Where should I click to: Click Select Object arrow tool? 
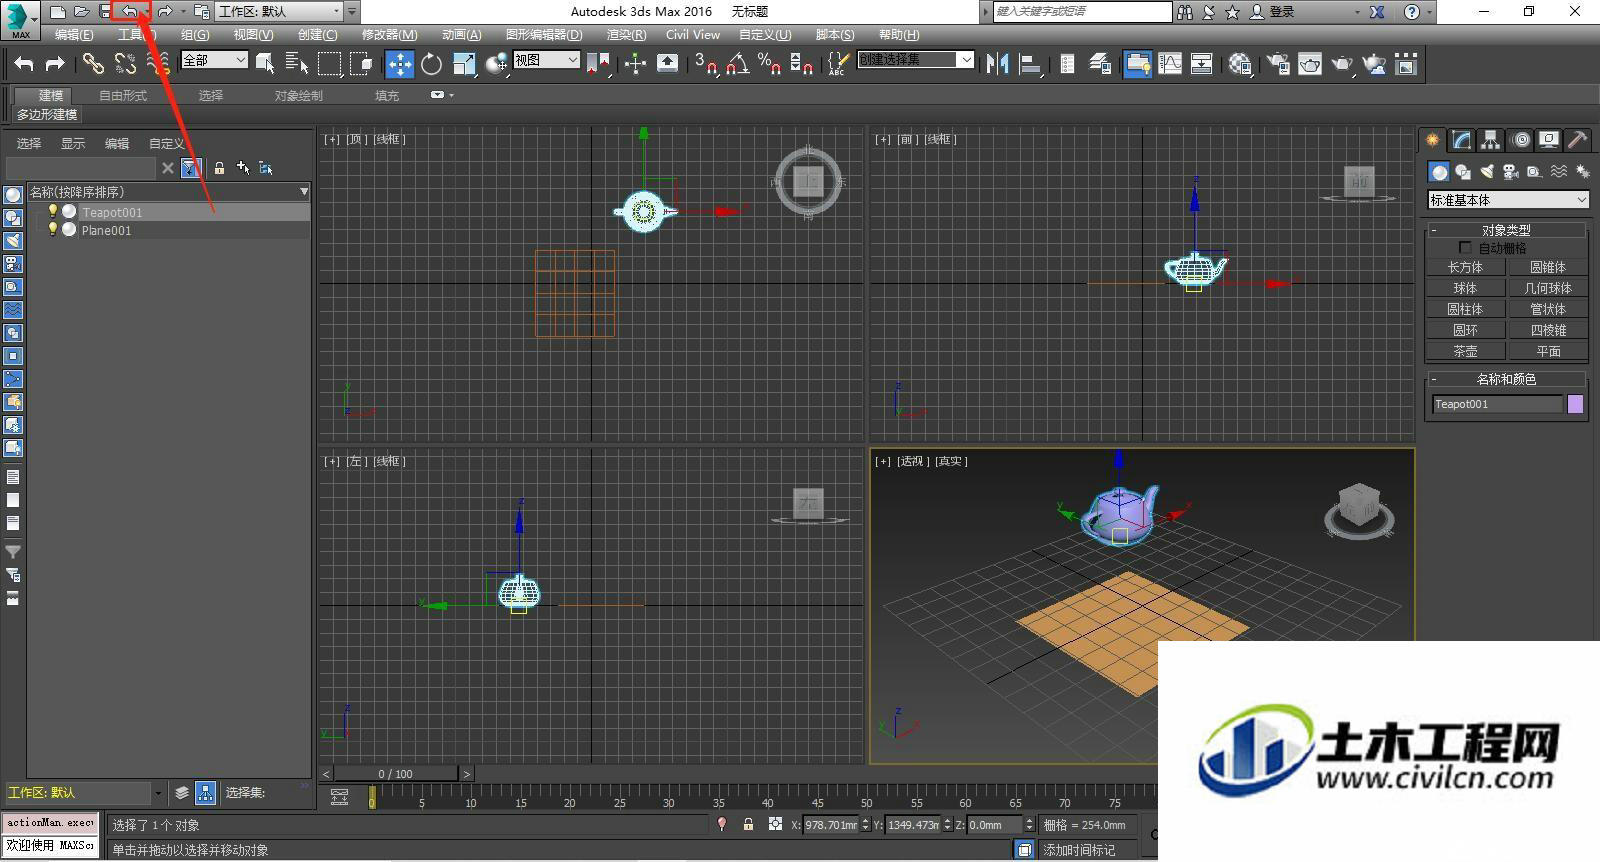[265, 64]
